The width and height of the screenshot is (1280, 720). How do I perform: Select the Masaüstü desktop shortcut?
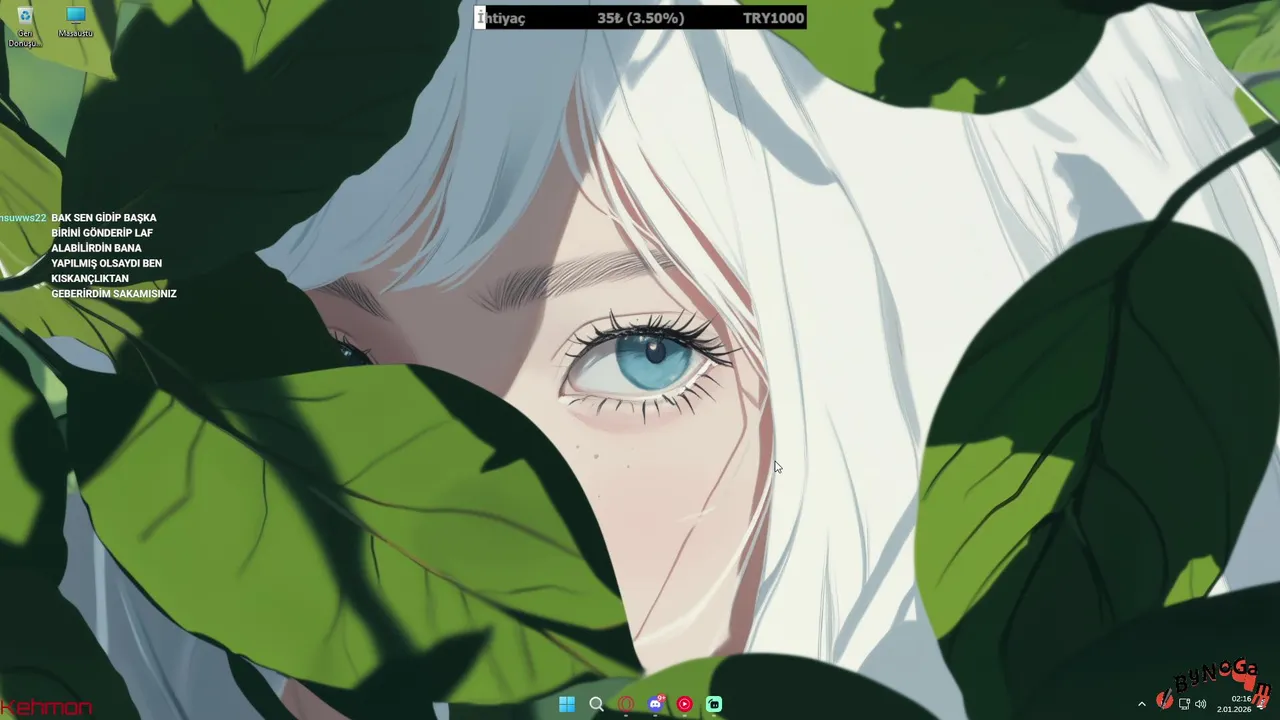(75, 23)
